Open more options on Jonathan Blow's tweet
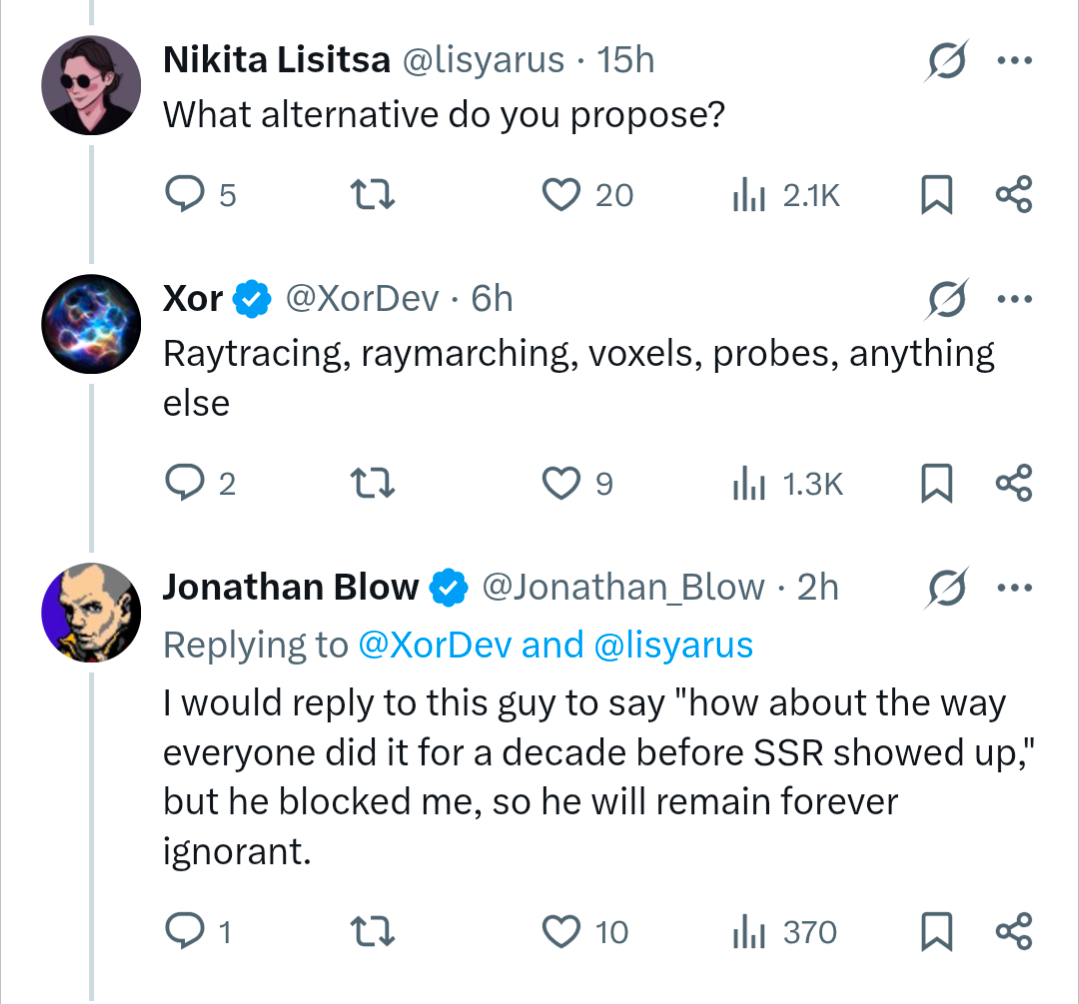 pos(1013,587)
